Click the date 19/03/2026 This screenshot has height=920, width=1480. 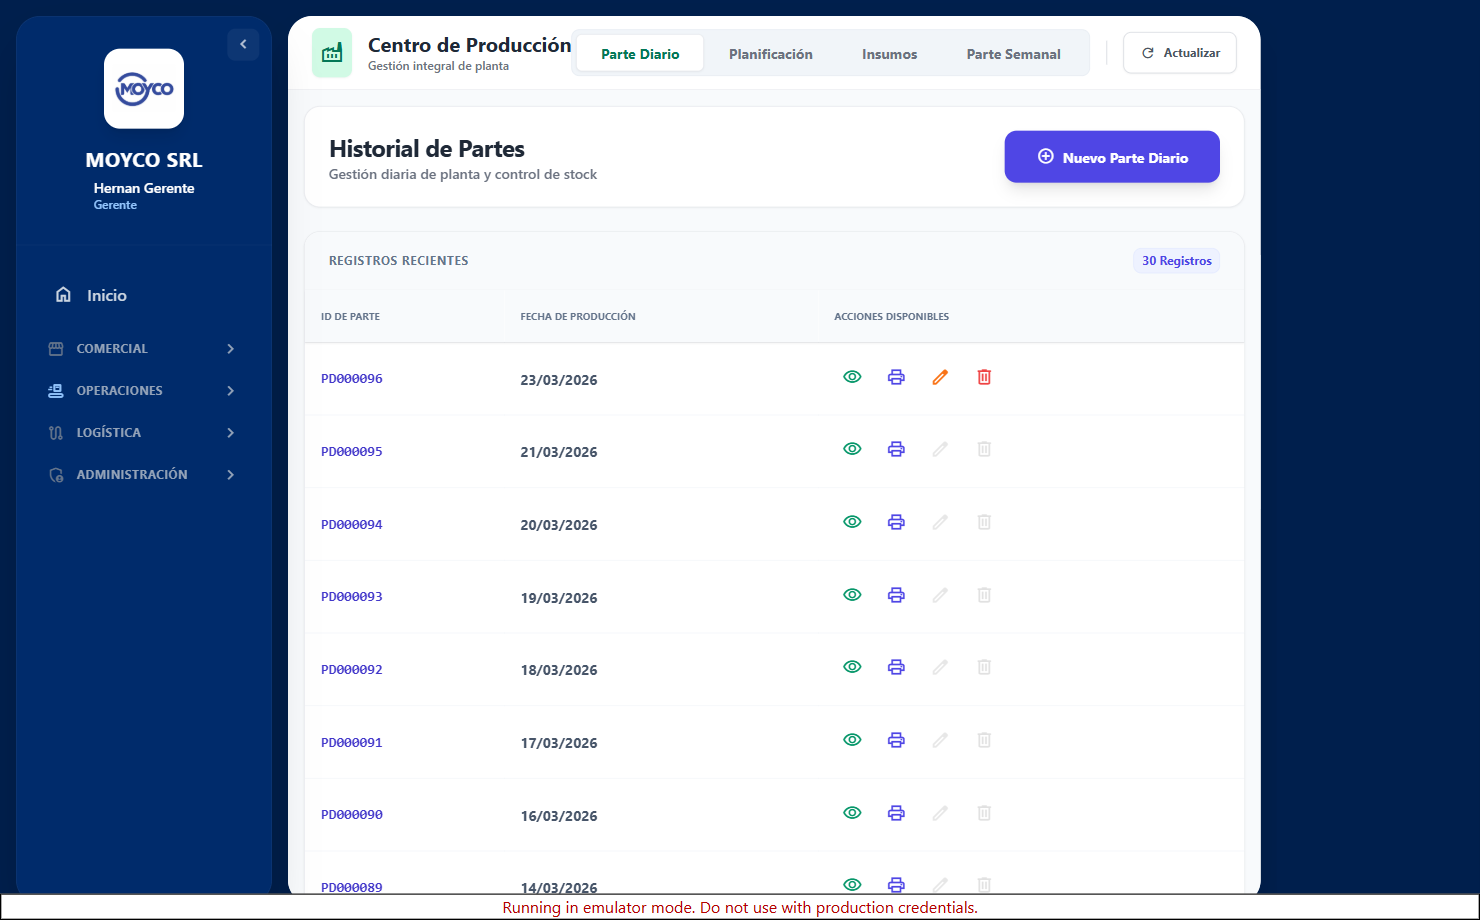click(559, 598)
